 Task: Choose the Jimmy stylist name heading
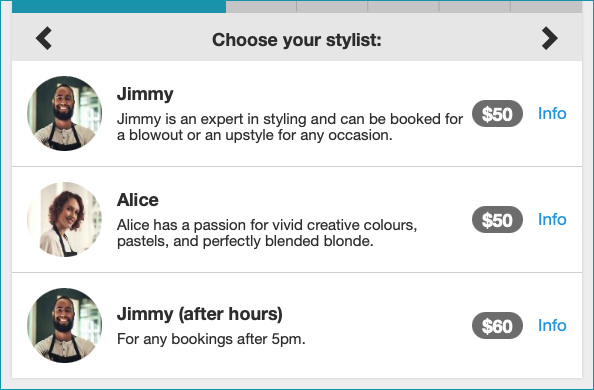(145, 94)
